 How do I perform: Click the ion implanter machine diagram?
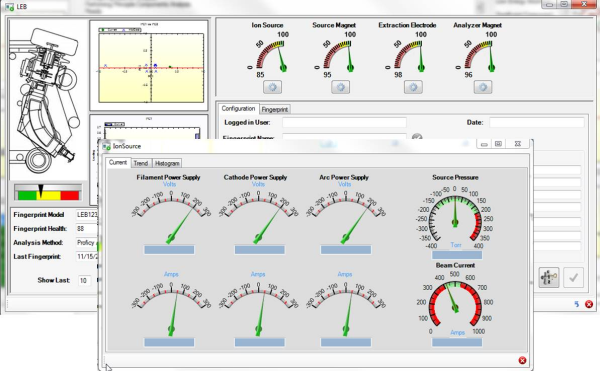[48, 99]
